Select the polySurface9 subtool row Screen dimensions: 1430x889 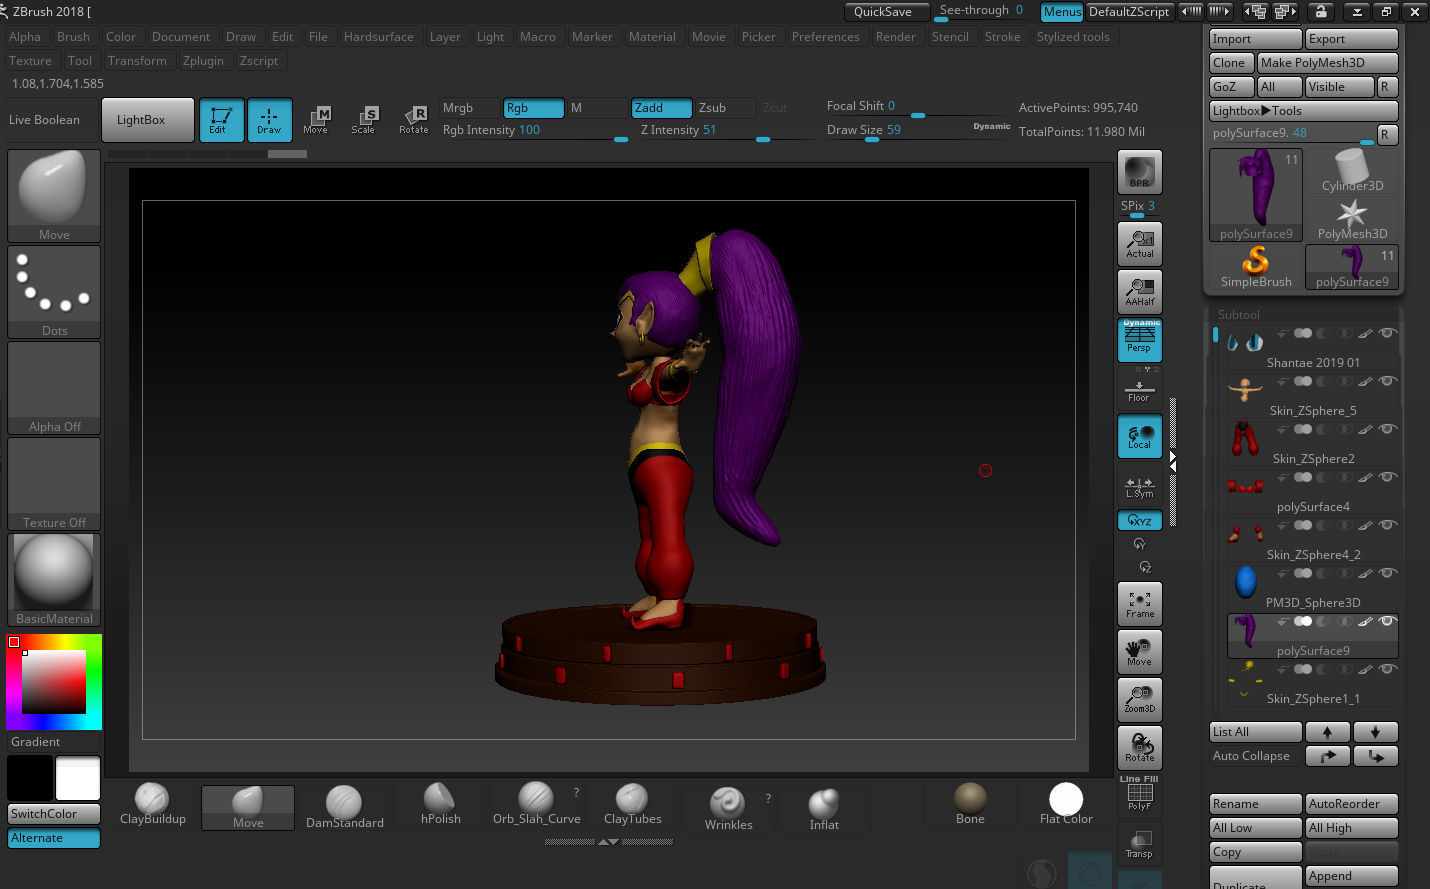(x=1313, y=636)
